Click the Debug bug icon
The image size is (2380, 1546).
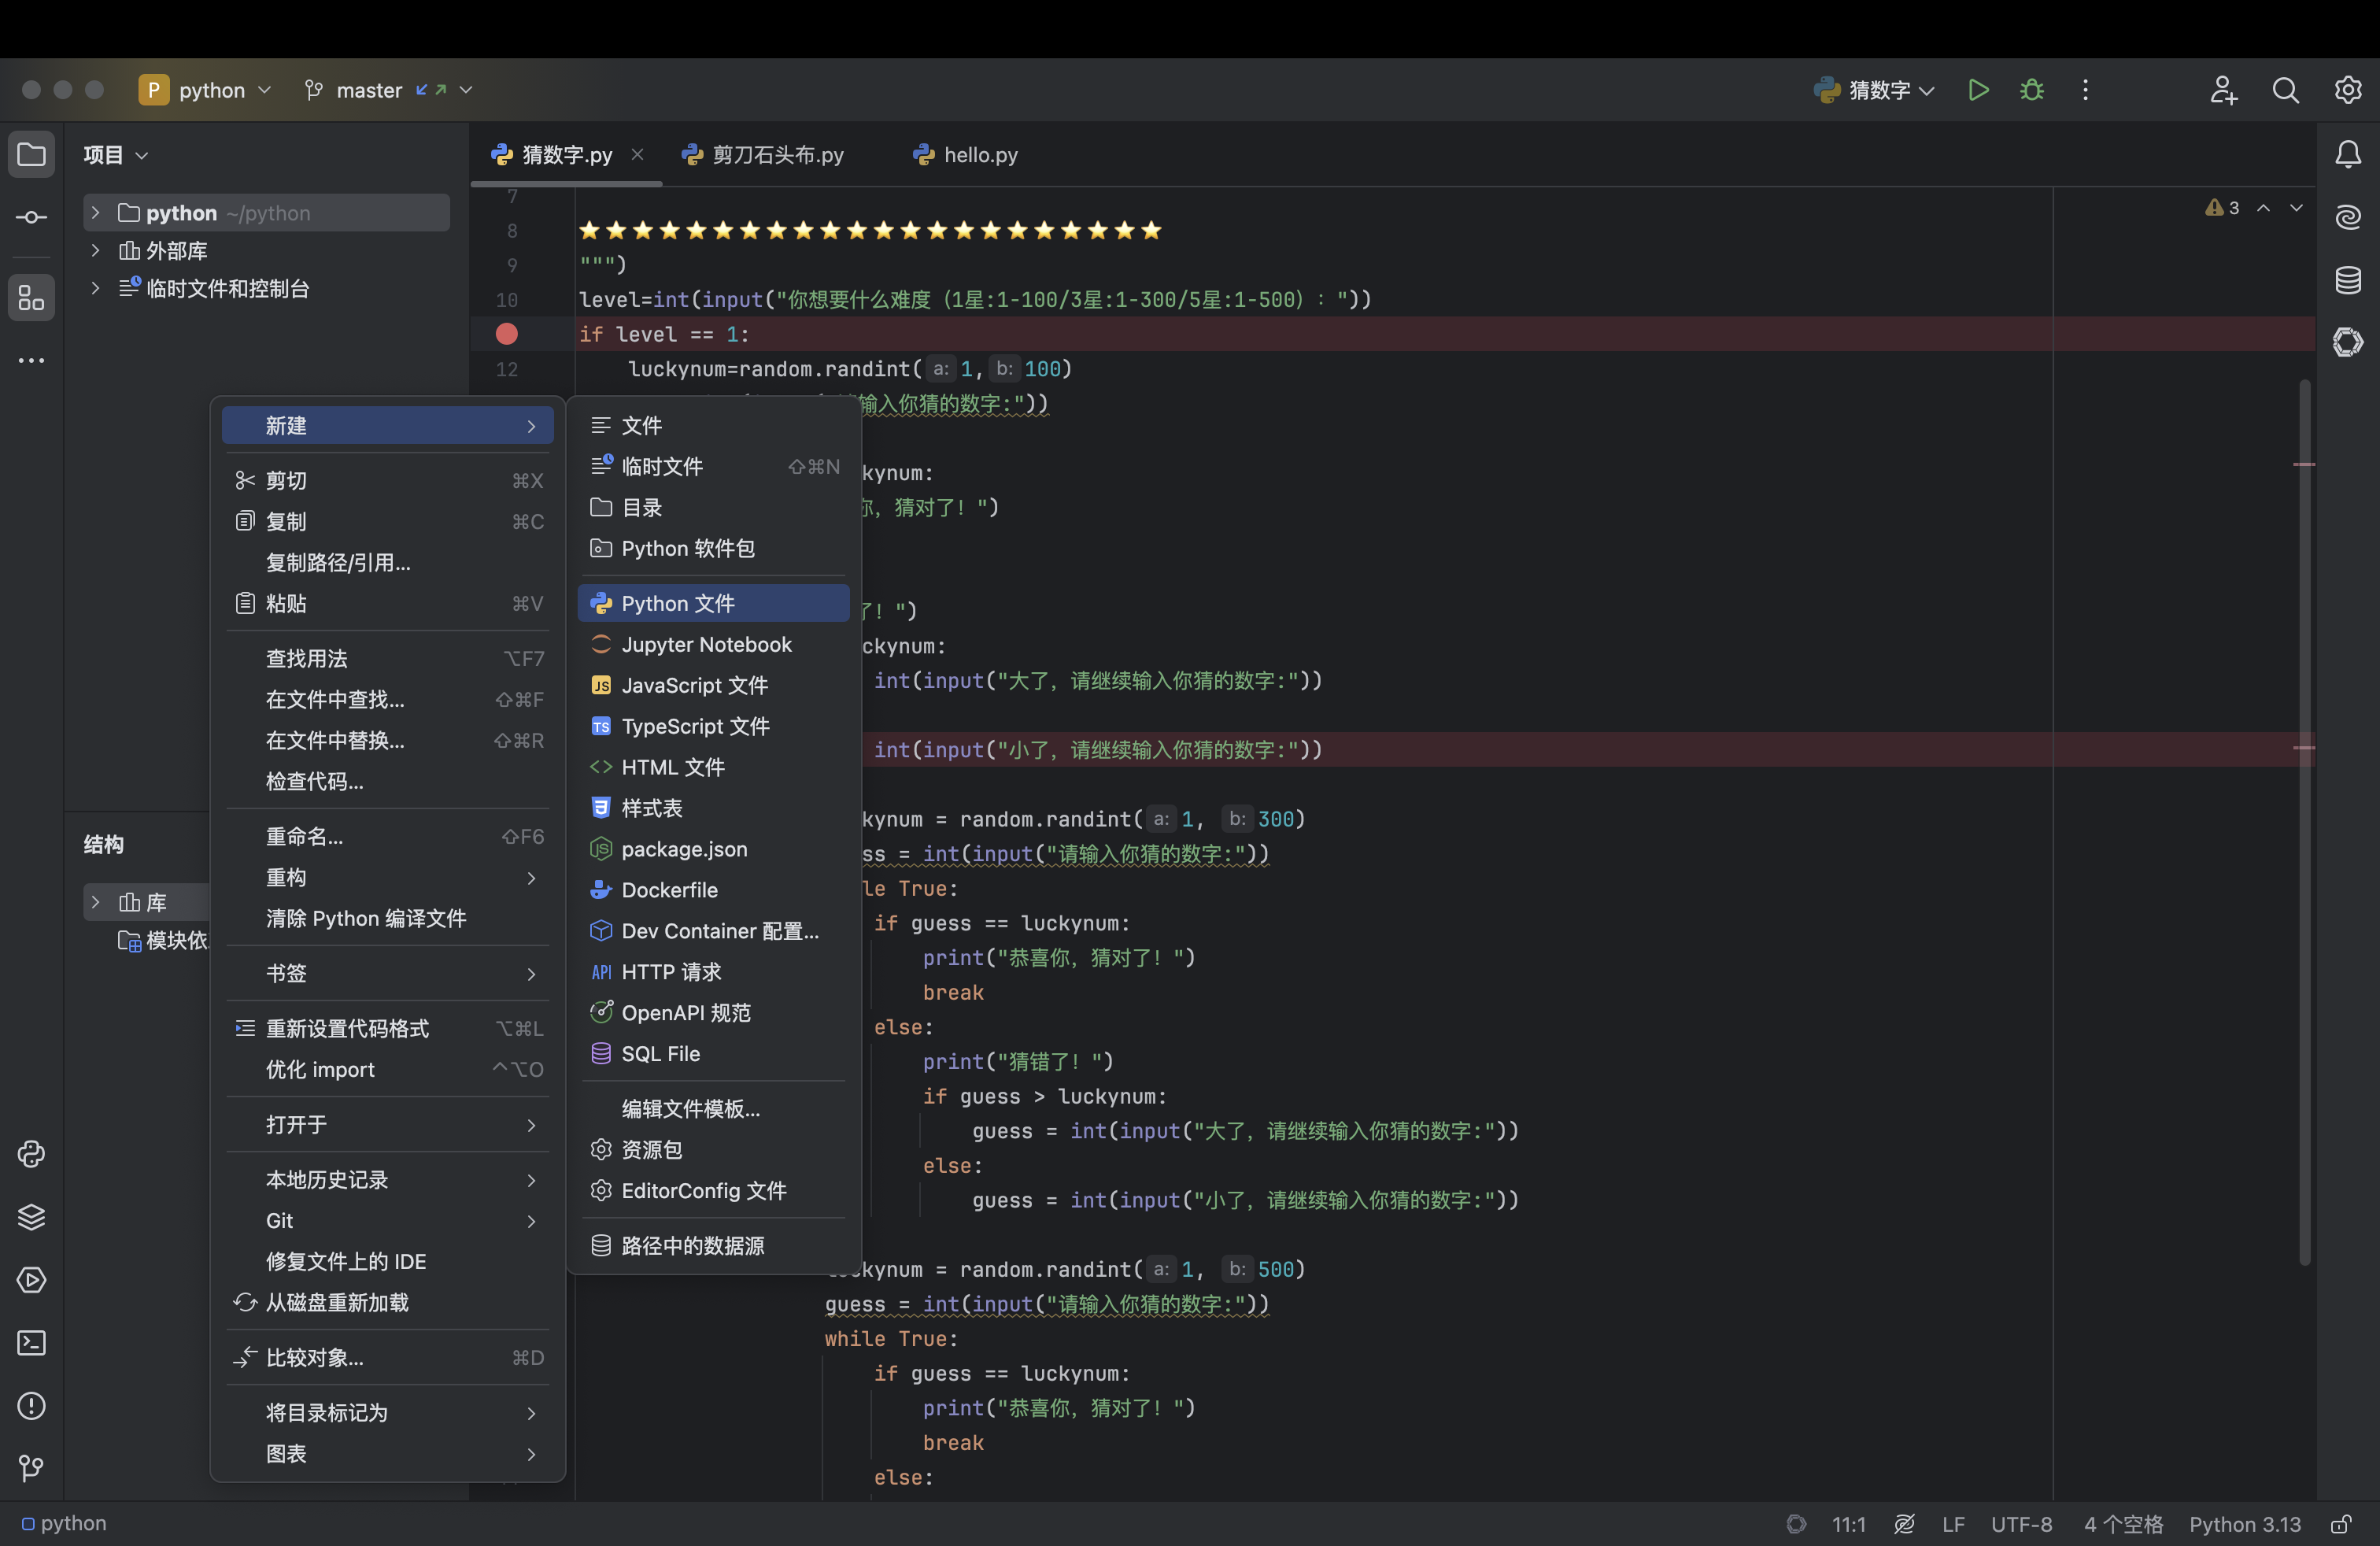[x=2031, y=90]
